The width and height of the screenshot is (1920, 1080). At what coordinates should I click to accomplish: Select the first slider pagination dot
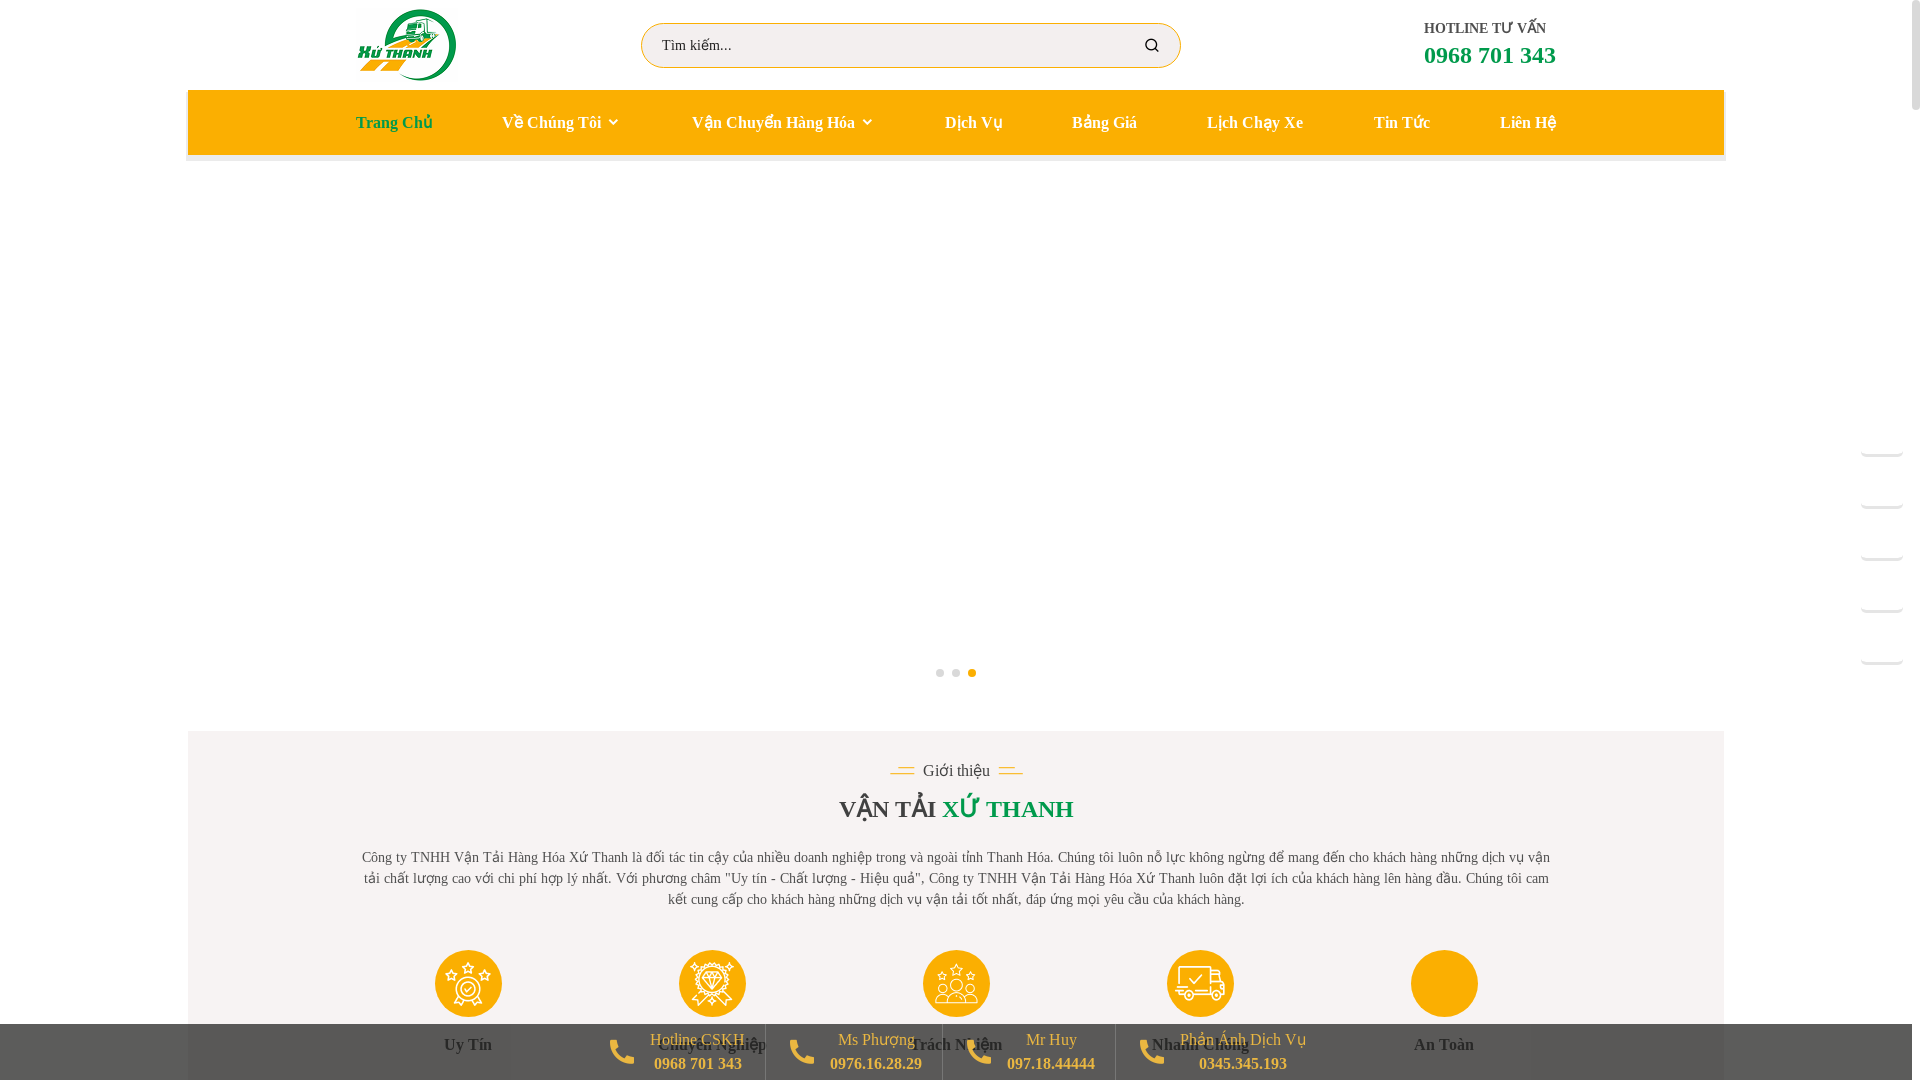940,673
